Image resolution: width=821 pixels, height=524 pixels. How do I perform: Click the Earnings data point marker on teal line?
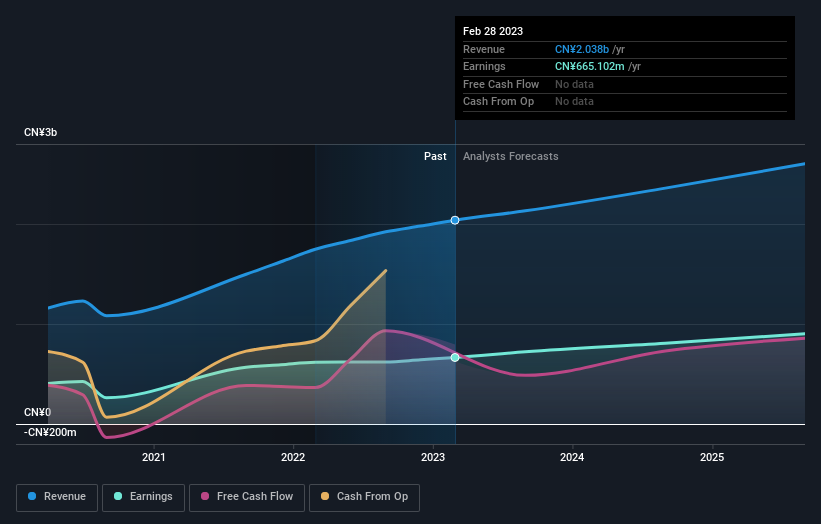click(x=455, y=358)
